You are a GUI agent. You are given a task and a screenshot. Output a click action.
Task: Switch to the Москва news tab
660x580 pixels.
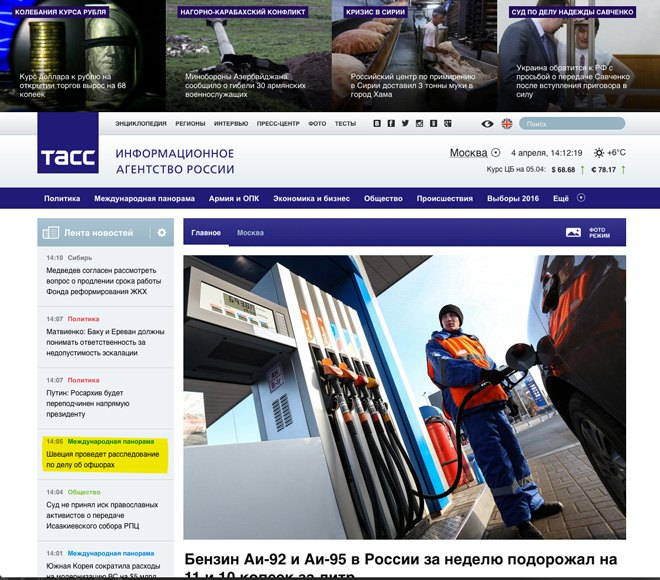click(250, 232)
